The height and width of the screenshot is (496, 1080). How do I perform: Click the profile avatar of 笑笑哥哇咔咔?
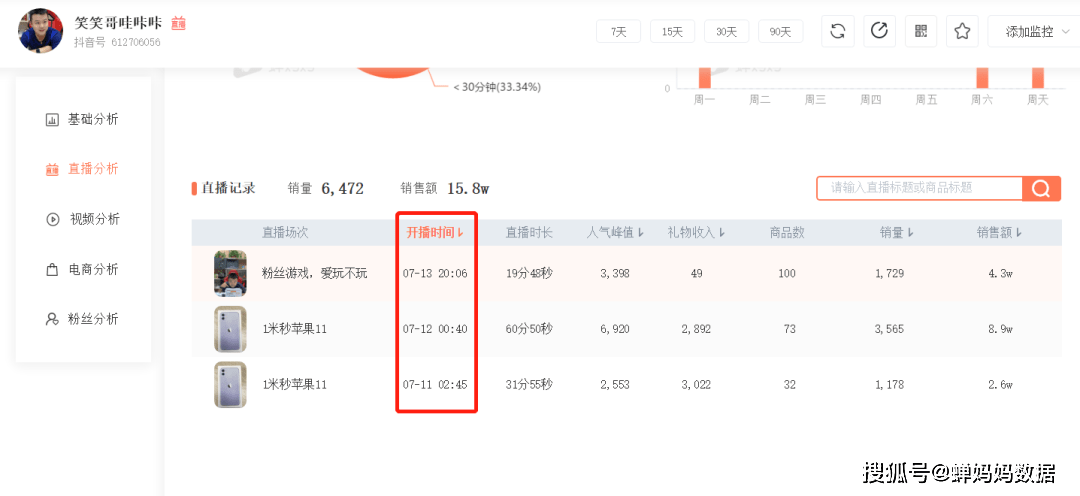(41, 31)
